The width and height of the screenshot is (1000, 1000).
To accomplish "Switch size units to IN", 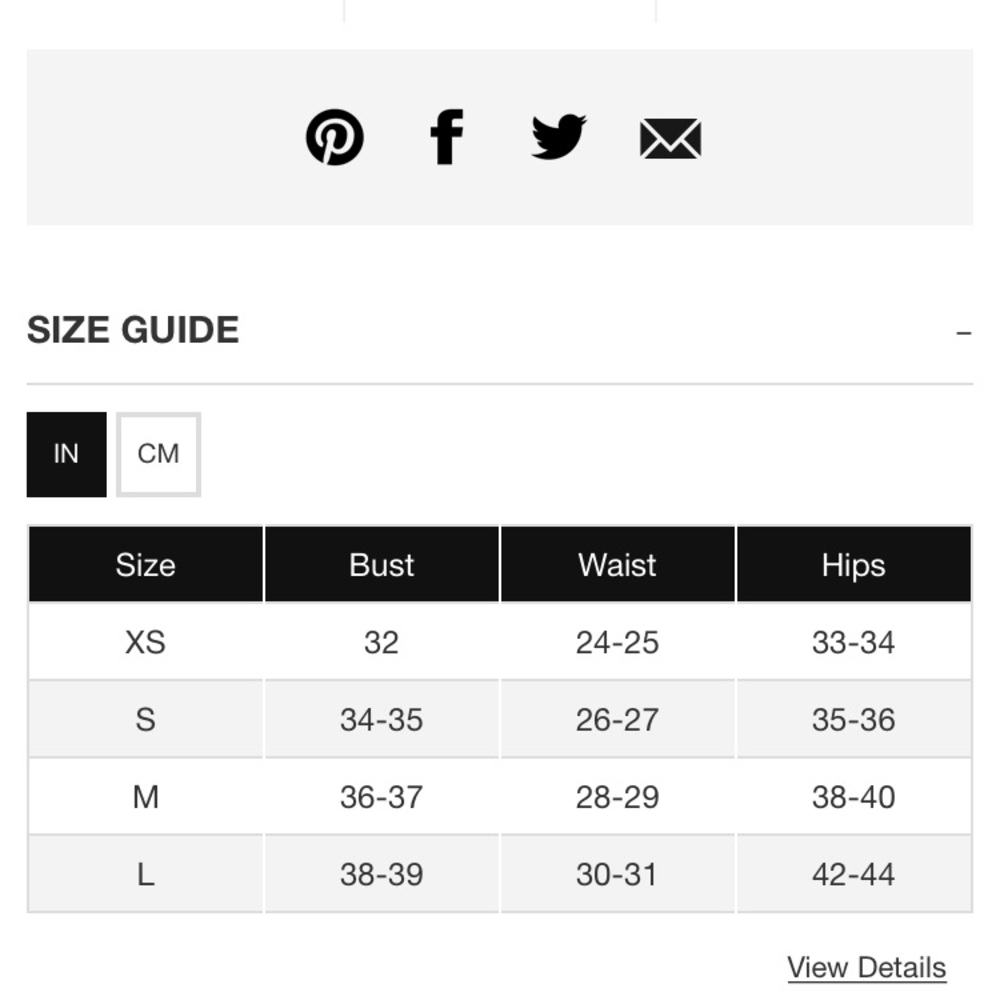I will [66, 454].
